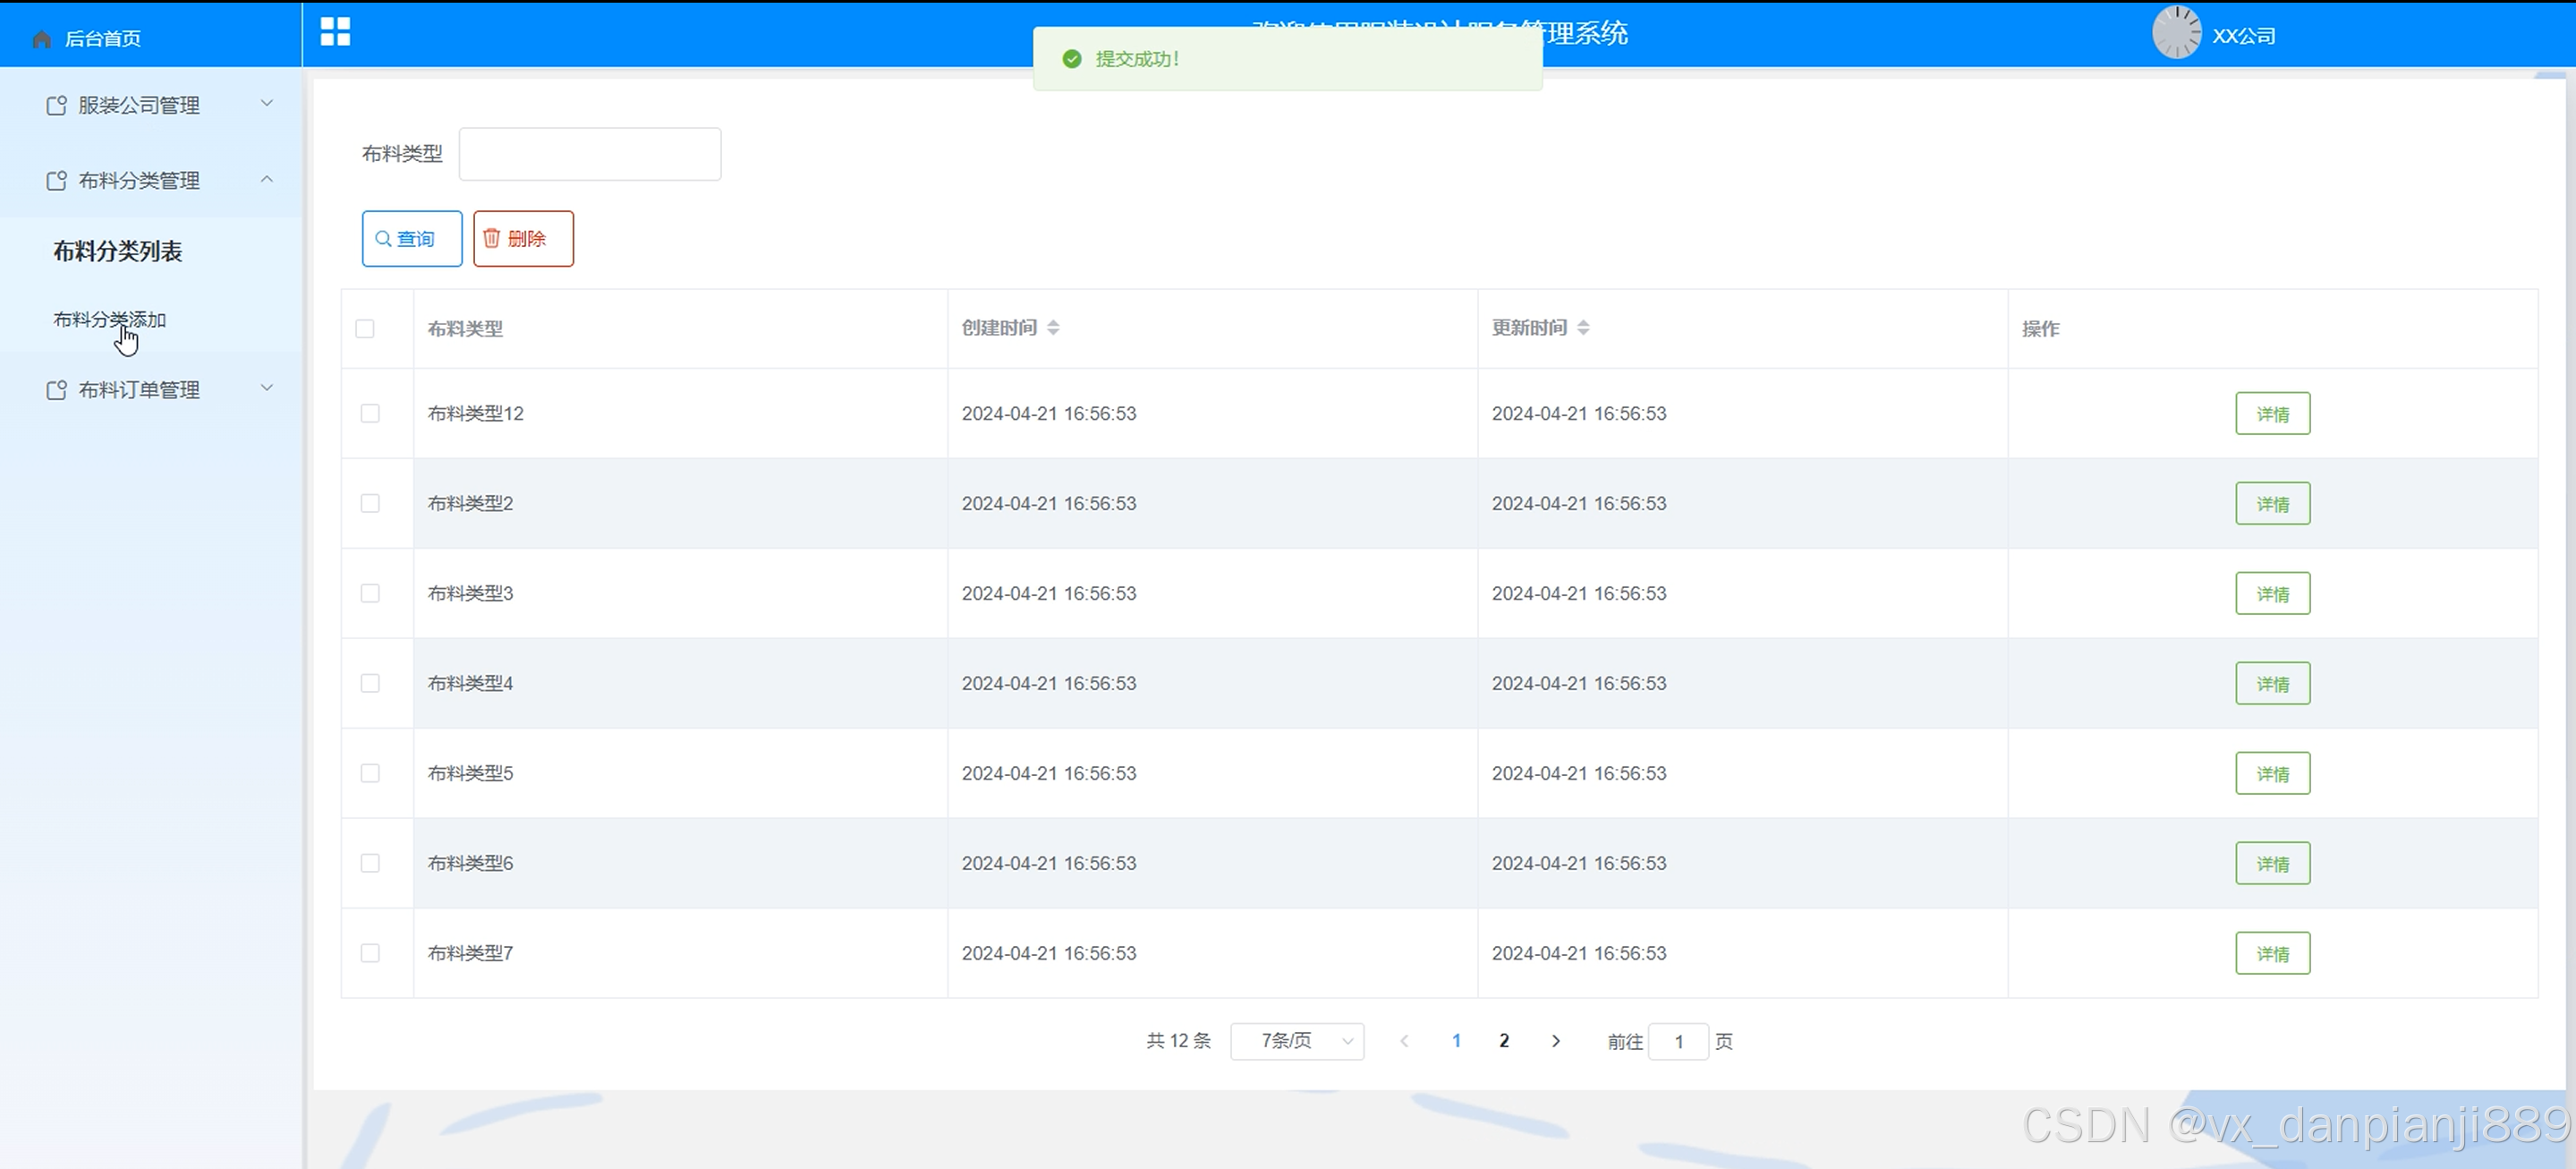Open 详情 for the 布料类型3 row

coord(2272,594)
